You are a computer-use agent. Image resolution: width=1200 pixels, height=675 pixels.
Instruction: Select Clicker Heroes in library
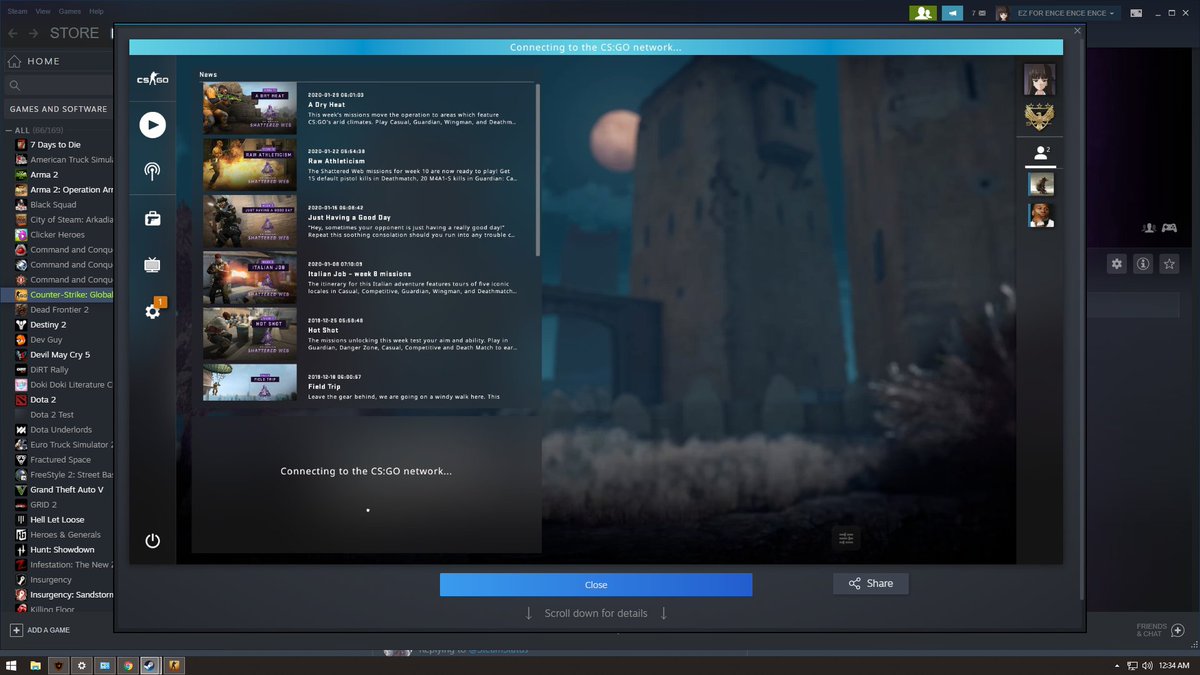tap(57, 235)
